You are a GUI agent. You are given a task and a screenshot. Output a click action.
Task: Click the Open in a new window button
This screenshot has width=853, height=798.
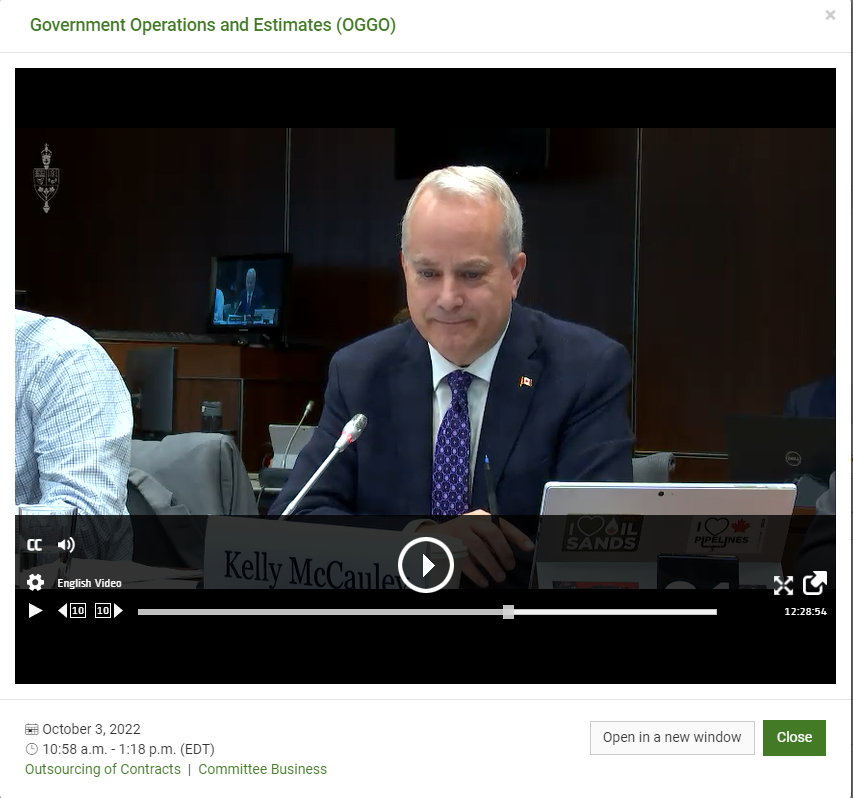(672, 738)
